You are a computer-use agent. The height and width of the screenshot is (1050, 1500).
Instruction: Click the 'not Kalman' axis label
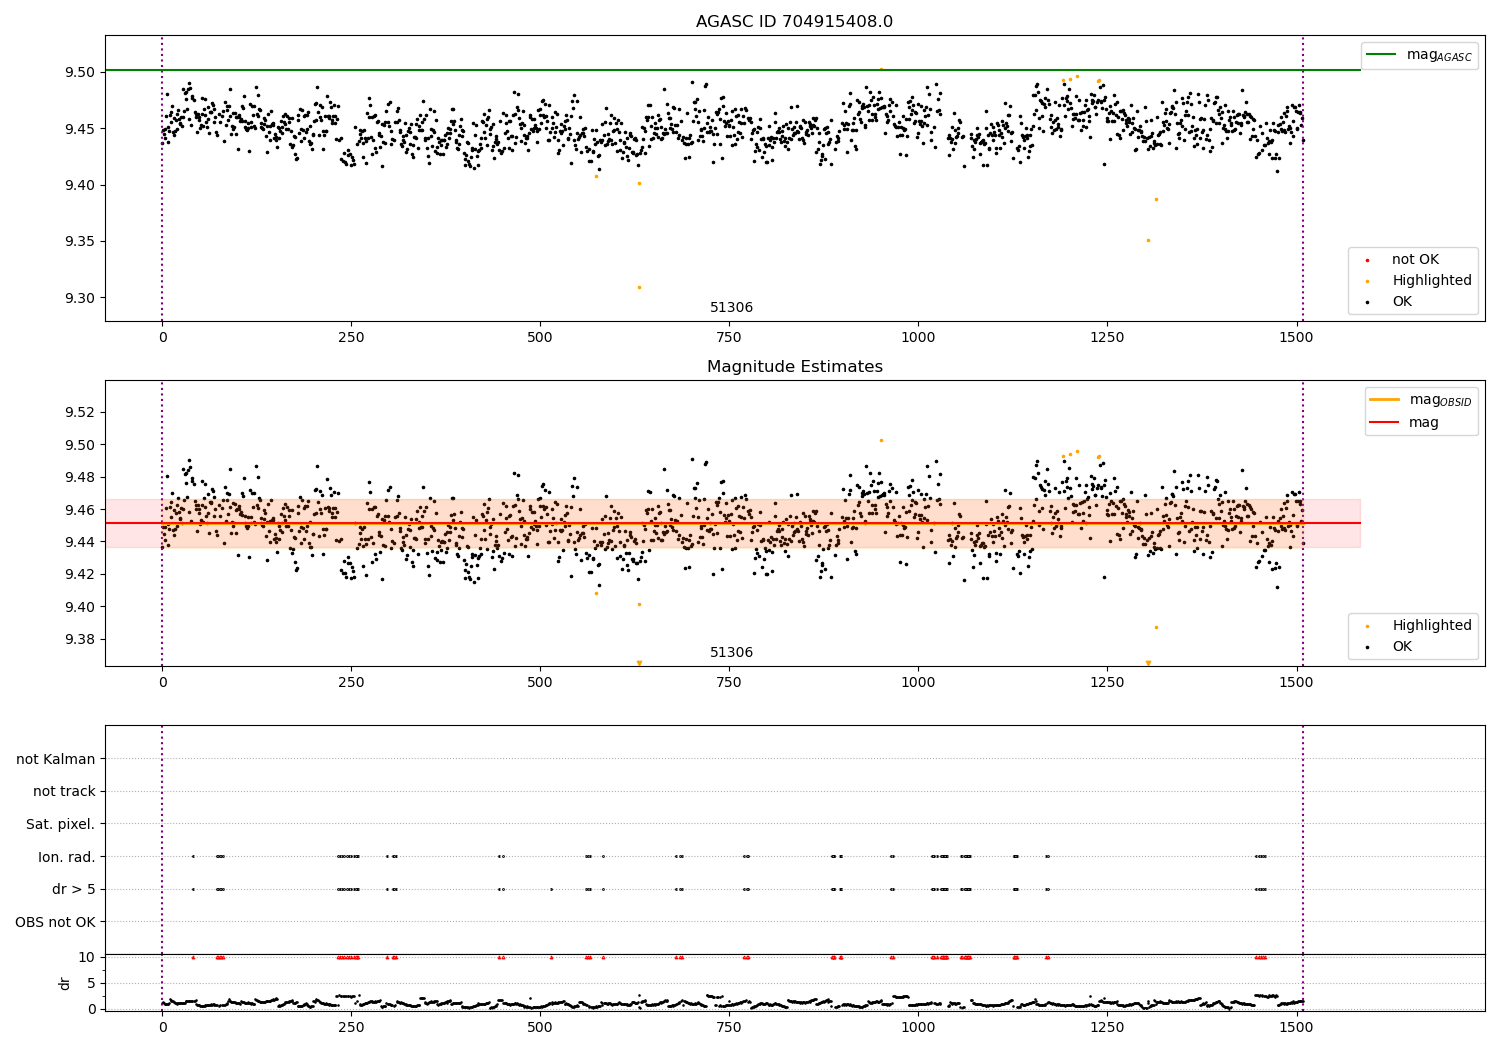[x=56, y=760]
